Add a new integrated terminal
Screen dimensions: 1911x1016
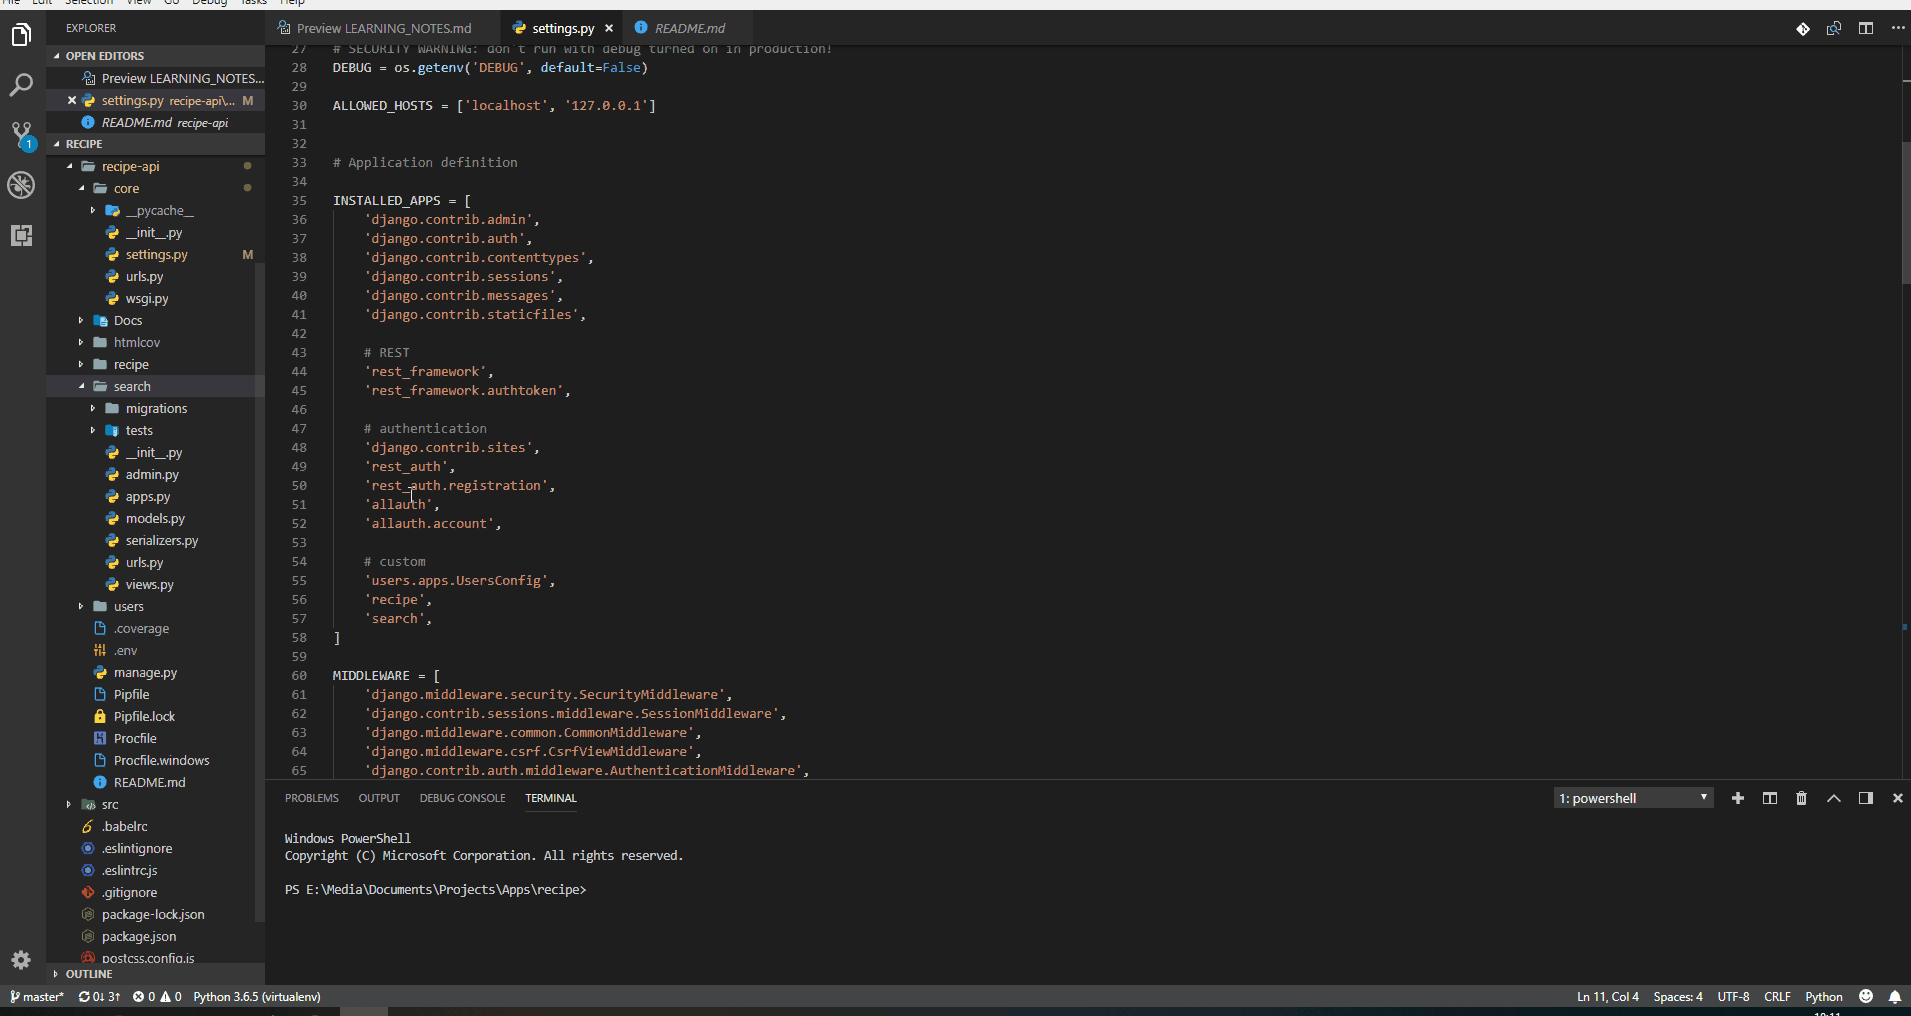coord(1738,798)
